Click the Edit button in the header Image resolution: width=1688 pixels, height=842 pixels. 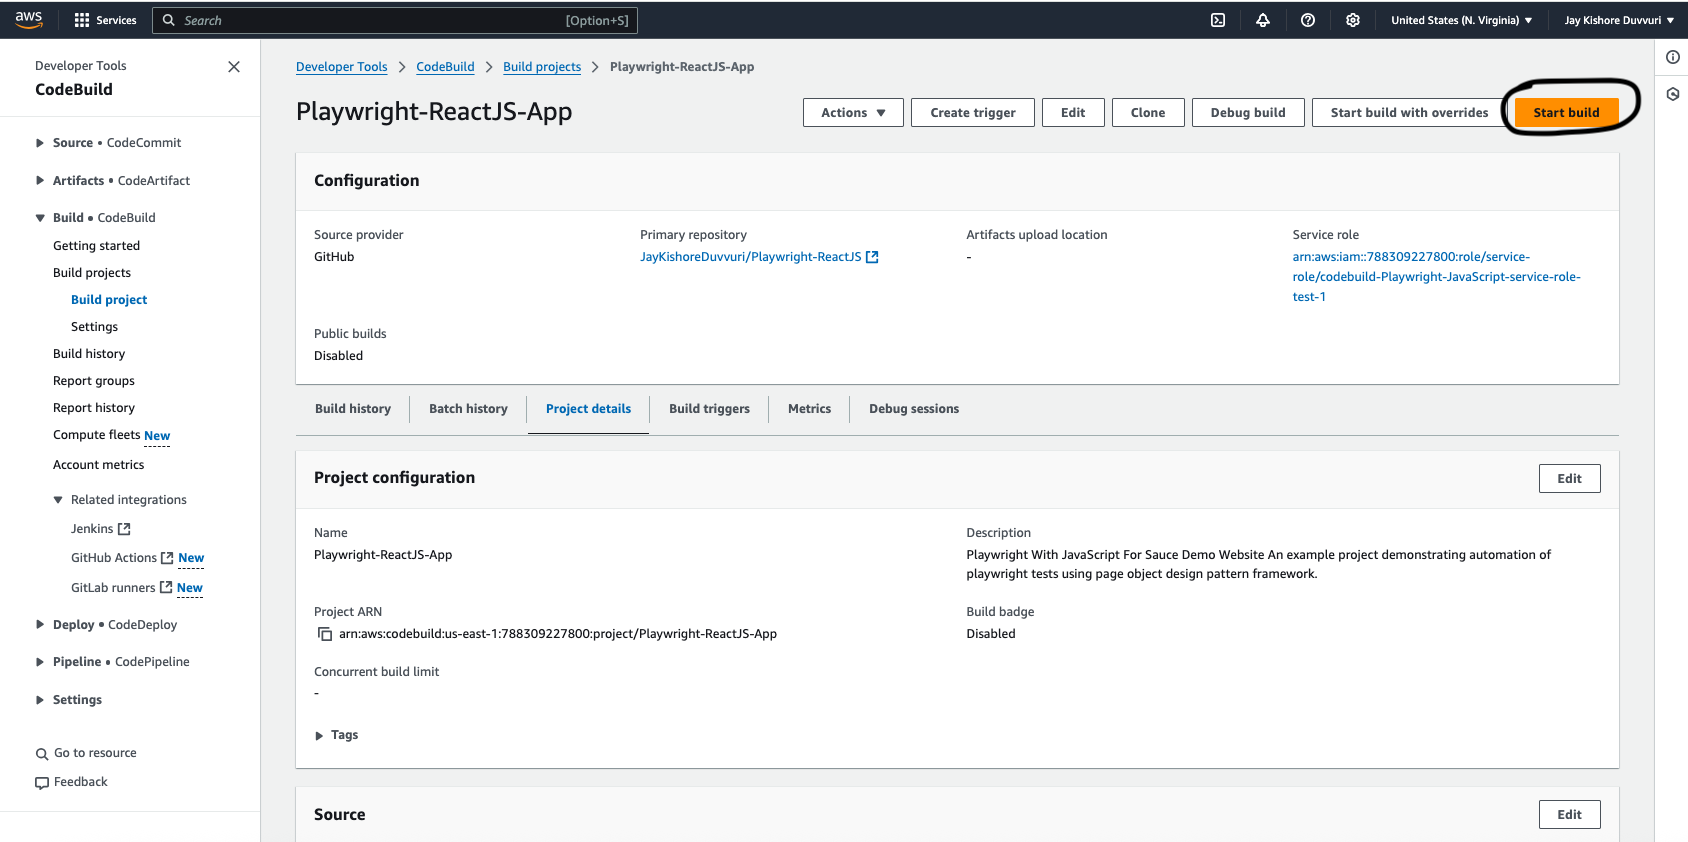tap(1073, 113)
